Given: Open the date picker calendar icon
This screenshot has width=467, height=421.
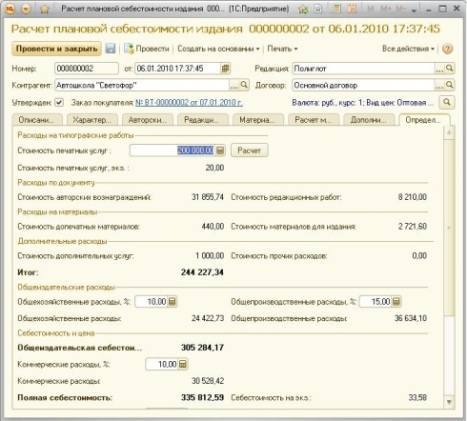Looking at the screenshot, I should click(226, 69).
